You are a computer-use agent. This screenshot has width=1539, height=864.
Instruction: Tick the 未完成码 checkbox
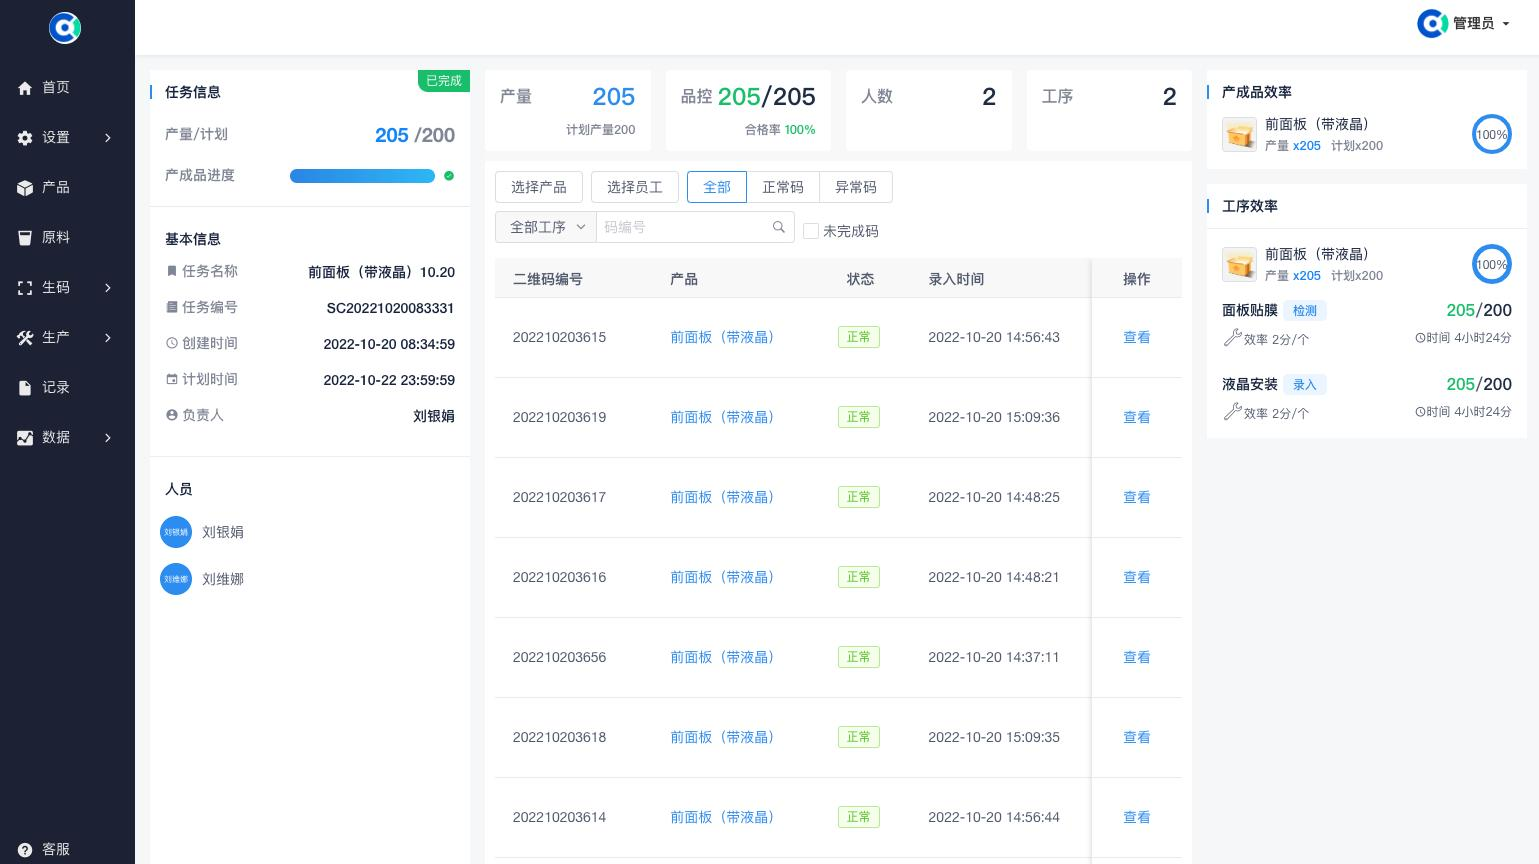click(x=811, y=231)
